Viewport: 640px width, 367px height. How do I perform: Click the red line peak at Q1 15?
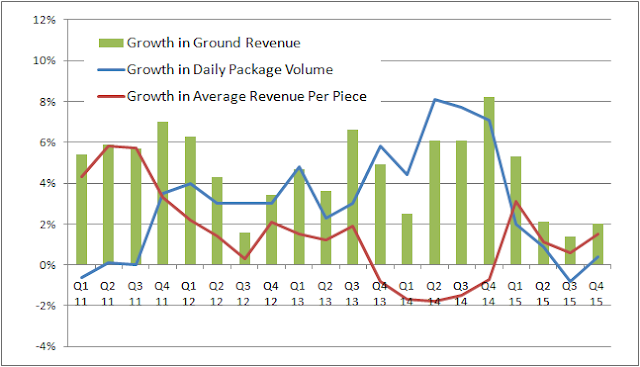click(x=516, y=201)
